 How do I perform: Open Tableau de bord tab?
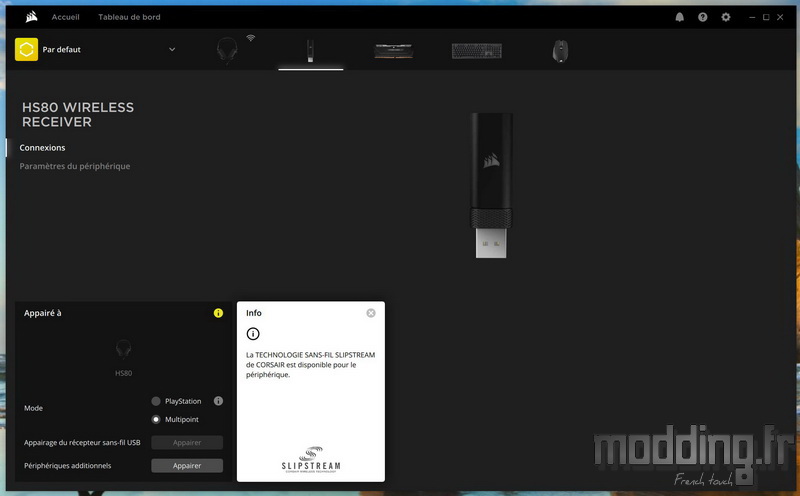point(129,17)
